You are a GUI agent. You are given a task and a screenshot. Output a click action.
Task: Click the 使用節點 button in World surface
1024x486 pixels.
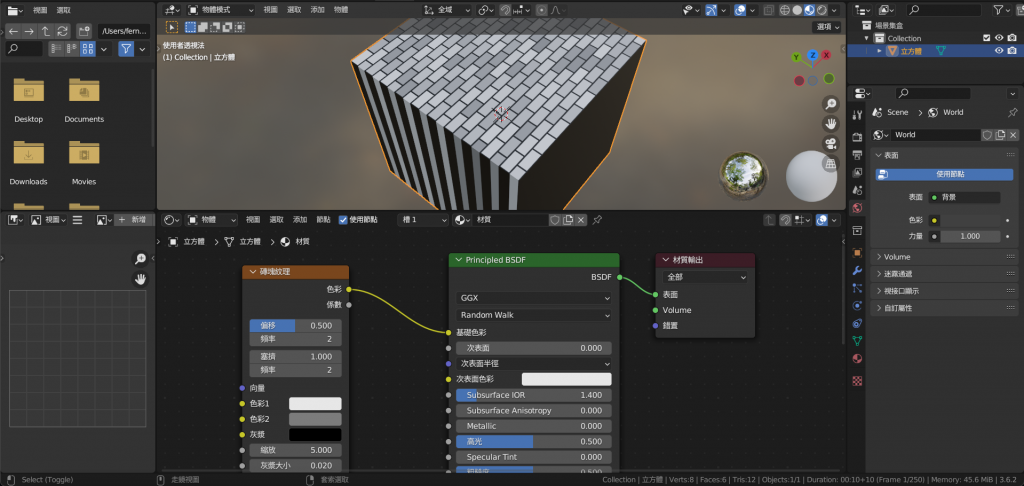point(944,174)
